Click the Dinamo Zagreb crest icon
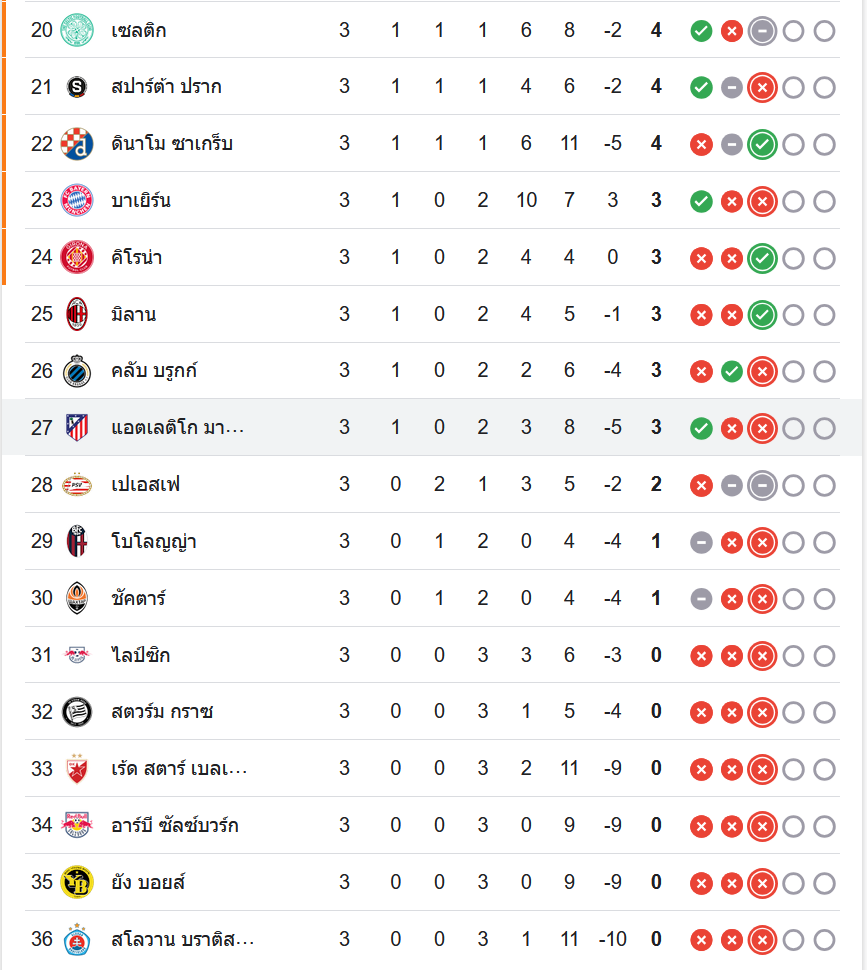The width and height of the screenshot is (867, 970). pyautogui.click(x=76, y=144)
